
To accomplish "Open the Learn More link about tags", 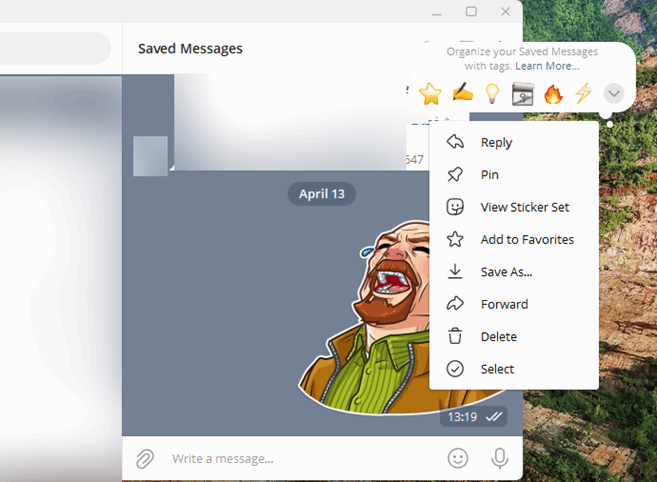I will (x=547, y=66).
